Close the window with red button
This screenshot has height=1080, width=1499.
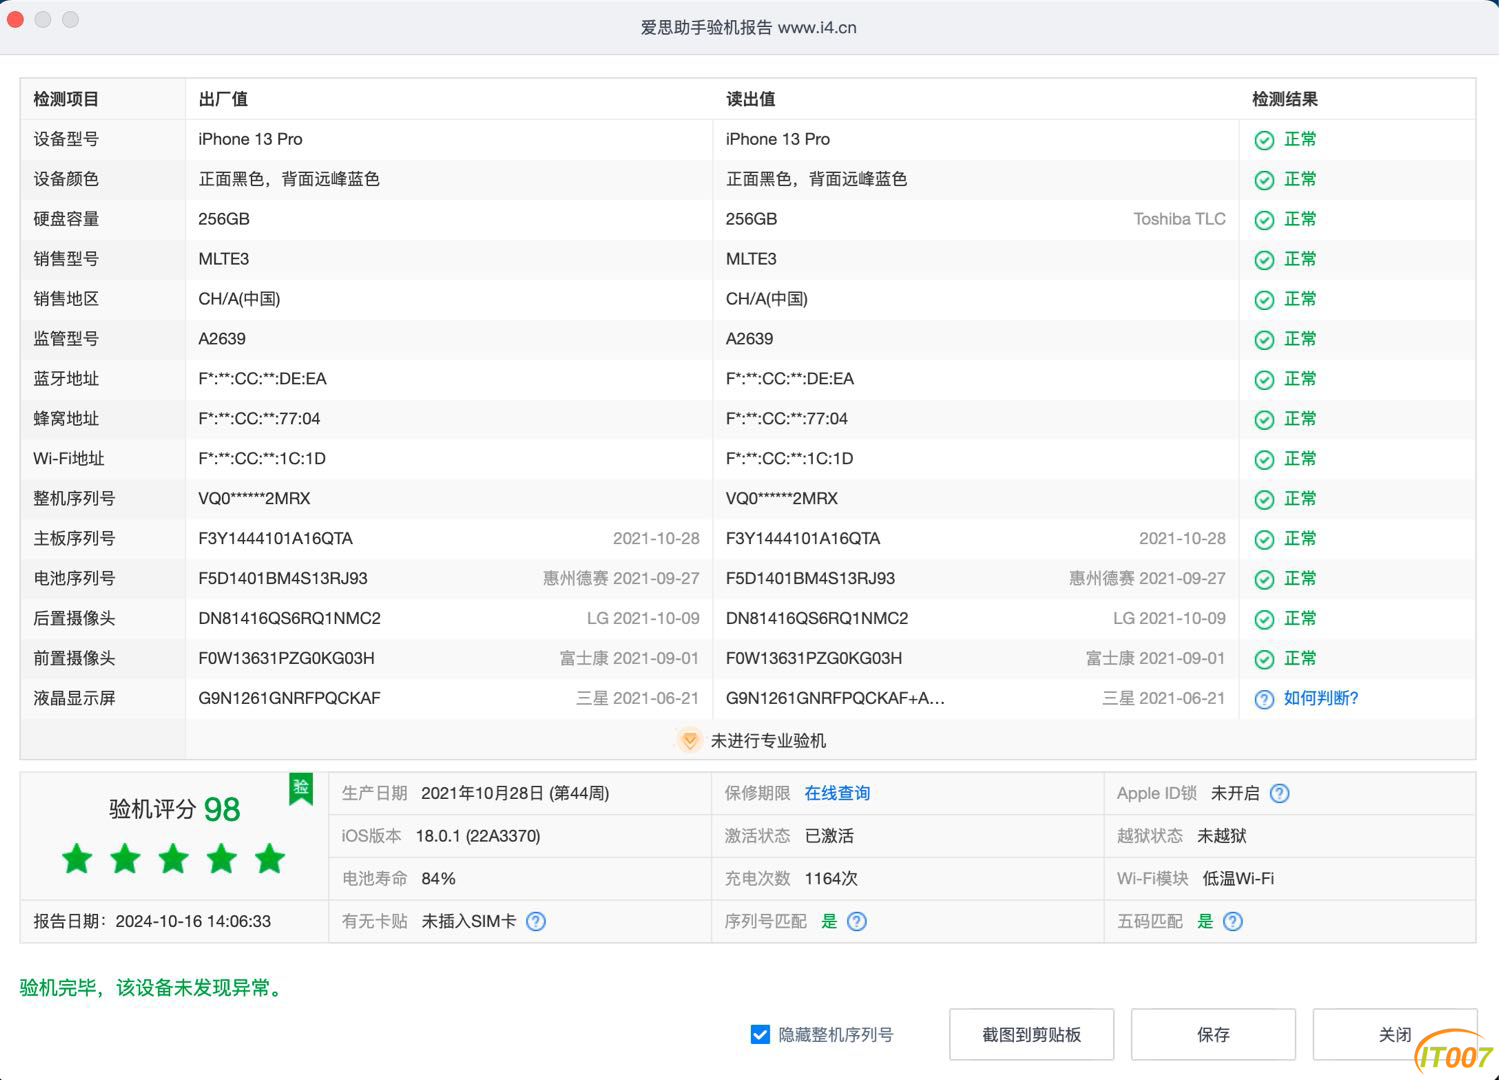[x=15, y=19]
